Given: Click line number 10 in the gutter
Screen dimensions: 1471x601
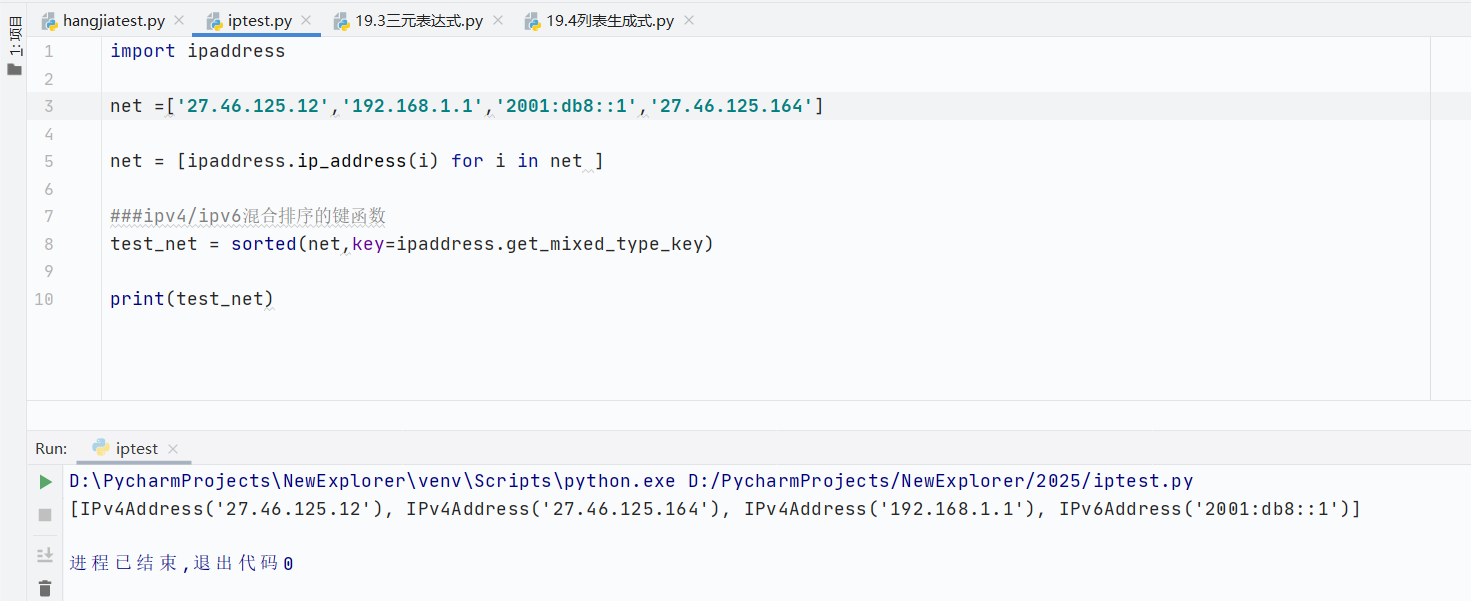Looking at the screenshot, I should pos(44,299).
